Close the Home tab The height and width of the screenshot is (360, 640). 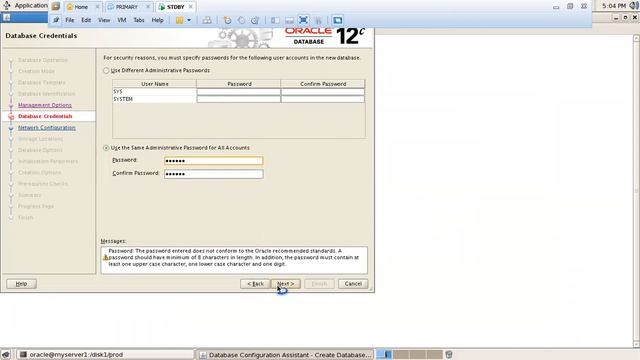(x=97, y=7)
